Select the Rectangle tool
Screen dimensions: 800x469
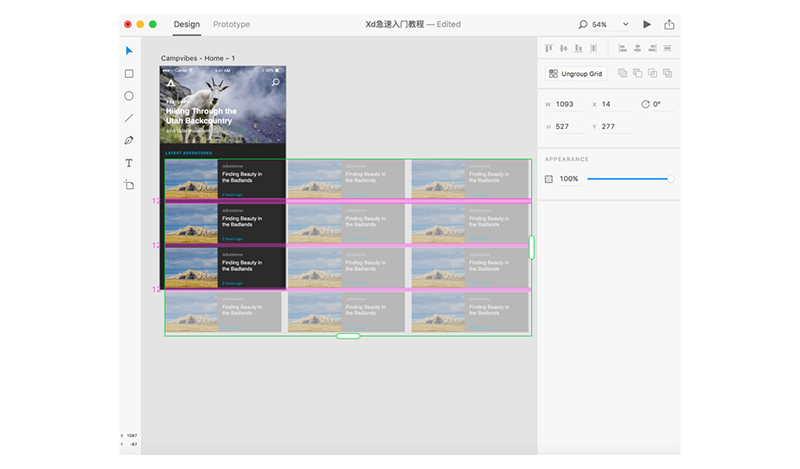[x=129, y=73]
